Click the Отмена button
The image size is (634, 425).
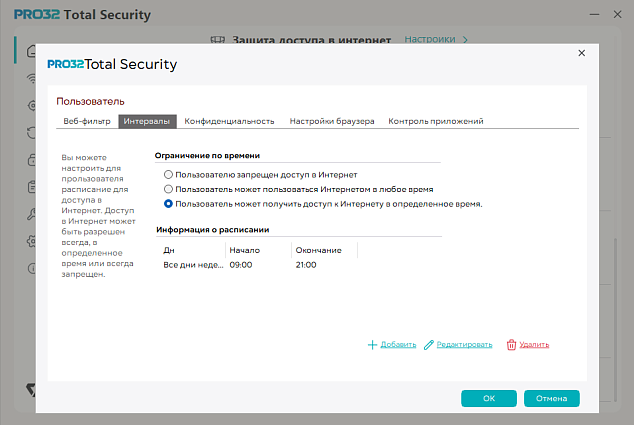552,398
